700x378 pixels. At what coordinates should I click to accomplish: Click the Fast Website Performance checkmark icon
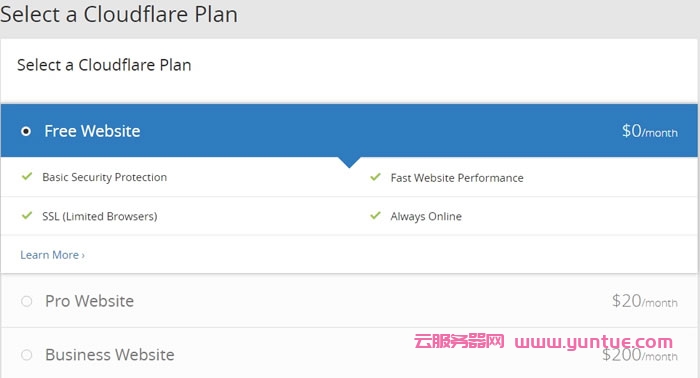coord(375,177)
